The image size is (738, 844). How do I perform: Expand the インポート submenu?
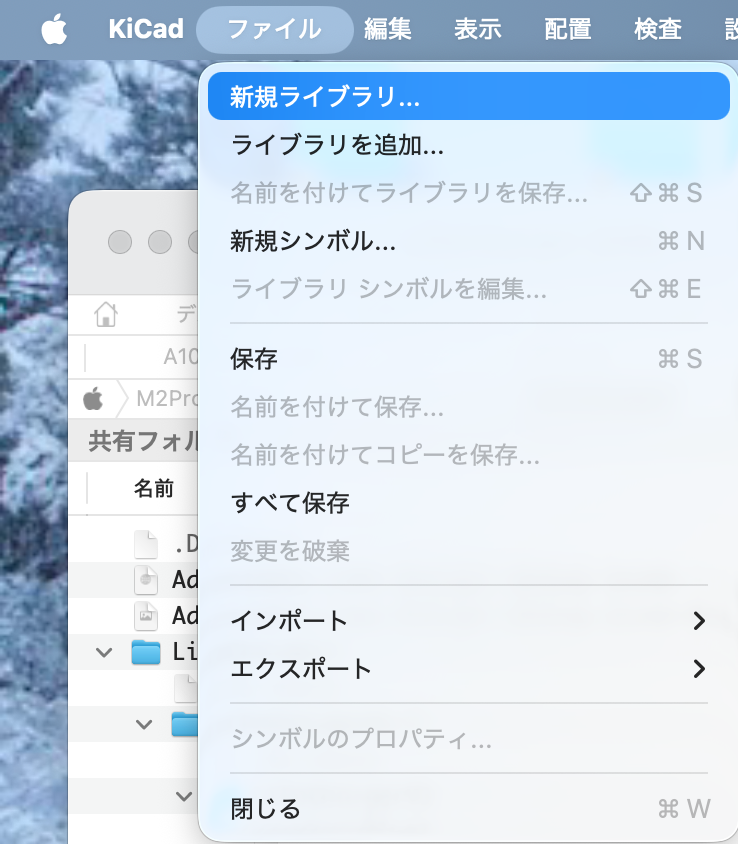(x=469, y=621)
